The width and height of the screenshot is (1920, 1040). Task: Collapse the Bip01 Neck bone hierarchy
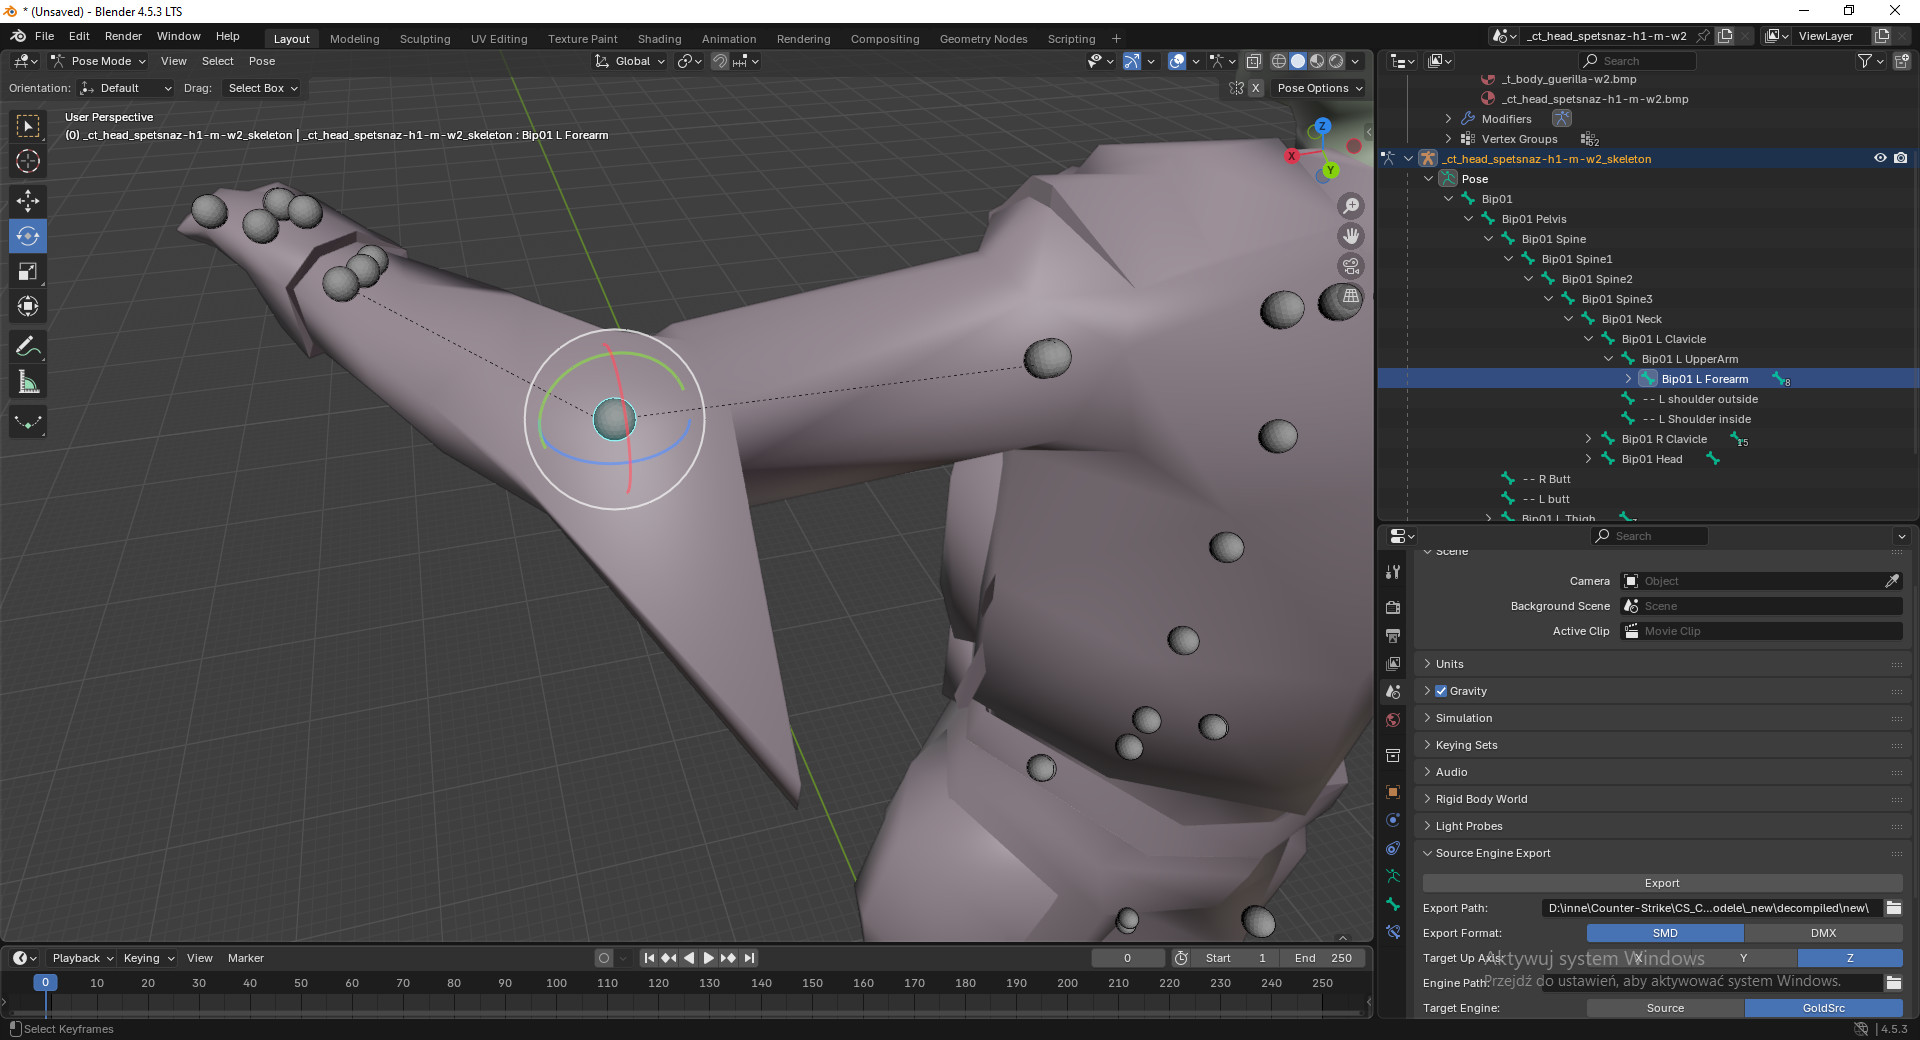1568,318
